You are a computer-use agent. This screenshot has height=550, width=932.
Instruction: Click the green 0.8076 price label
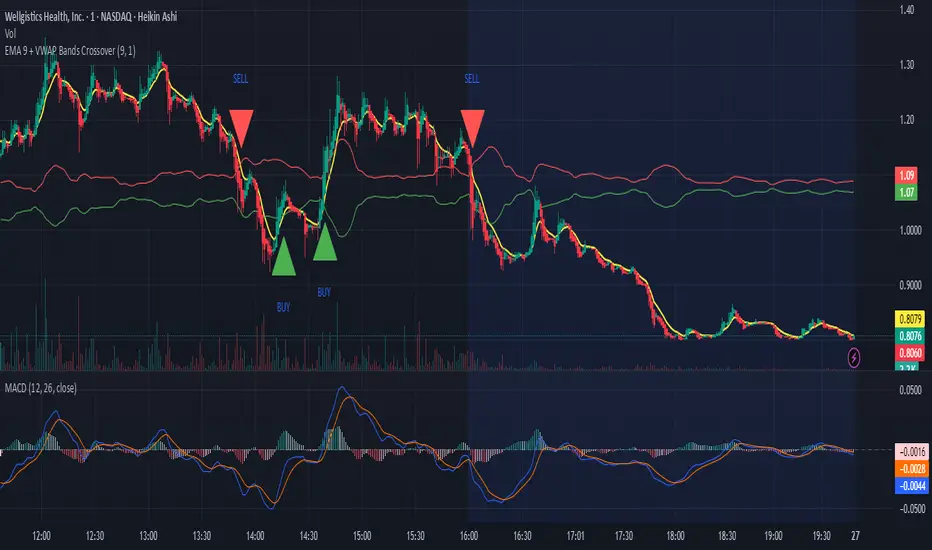[911, 336]
